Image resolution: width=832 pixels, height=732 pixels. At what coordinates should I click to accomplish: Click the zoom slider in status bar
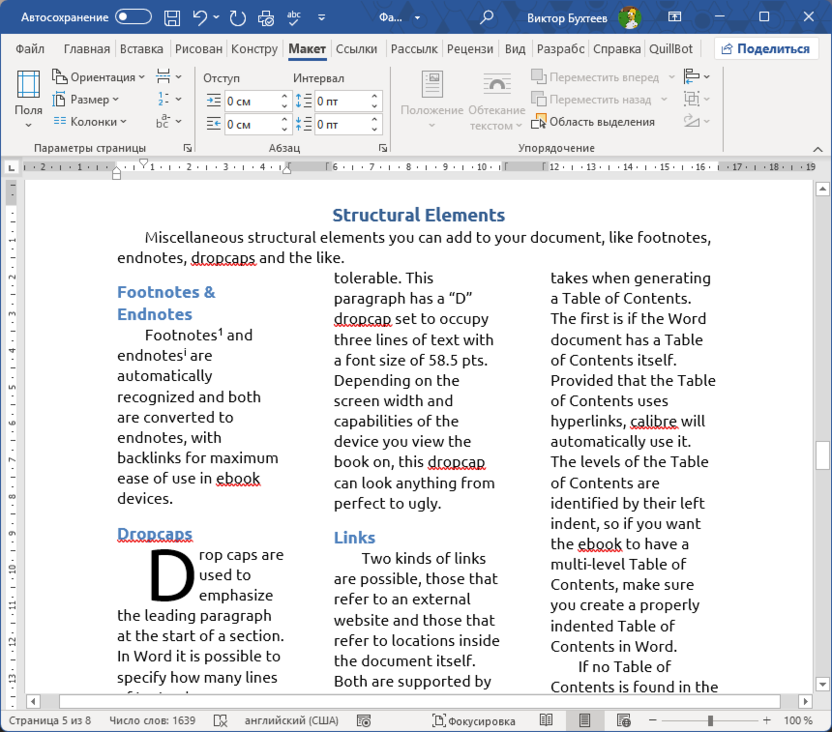click(710, 720)
